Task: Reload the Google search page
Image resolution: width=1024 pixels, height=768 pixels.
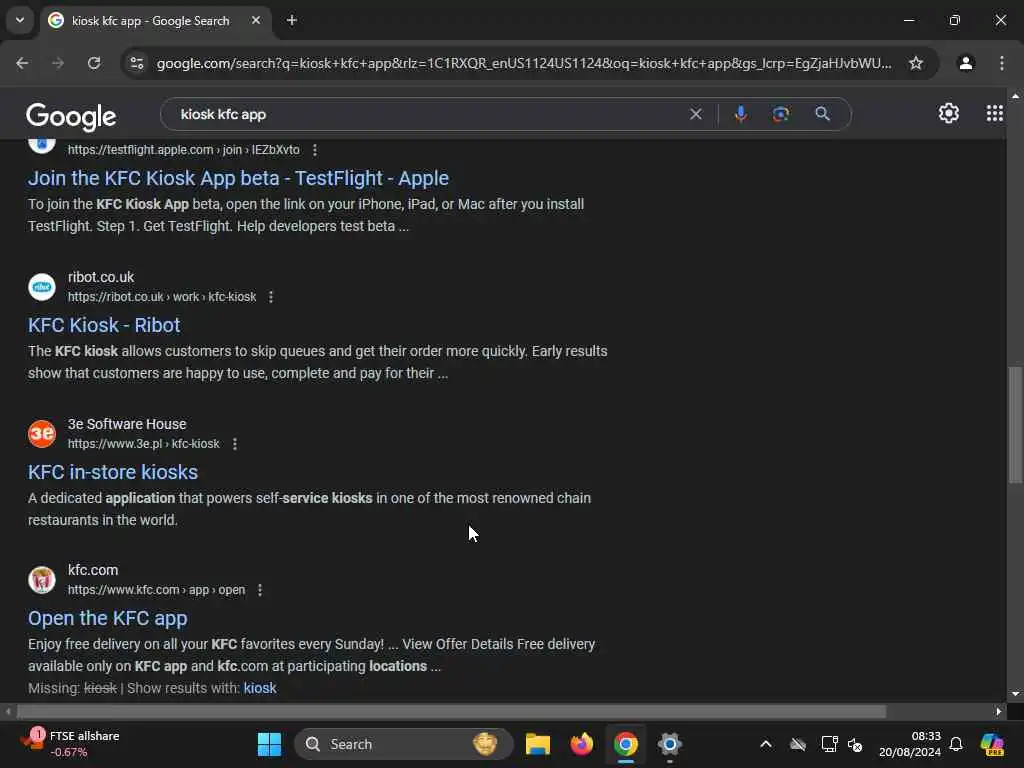Action: point(94,63)
